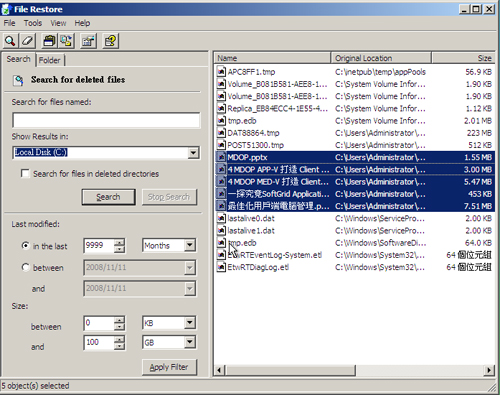Image resolution: width=500 pixels, height=395 pixels.
Task: Enable Search for files in deleted directories
Action: [25, 174]
